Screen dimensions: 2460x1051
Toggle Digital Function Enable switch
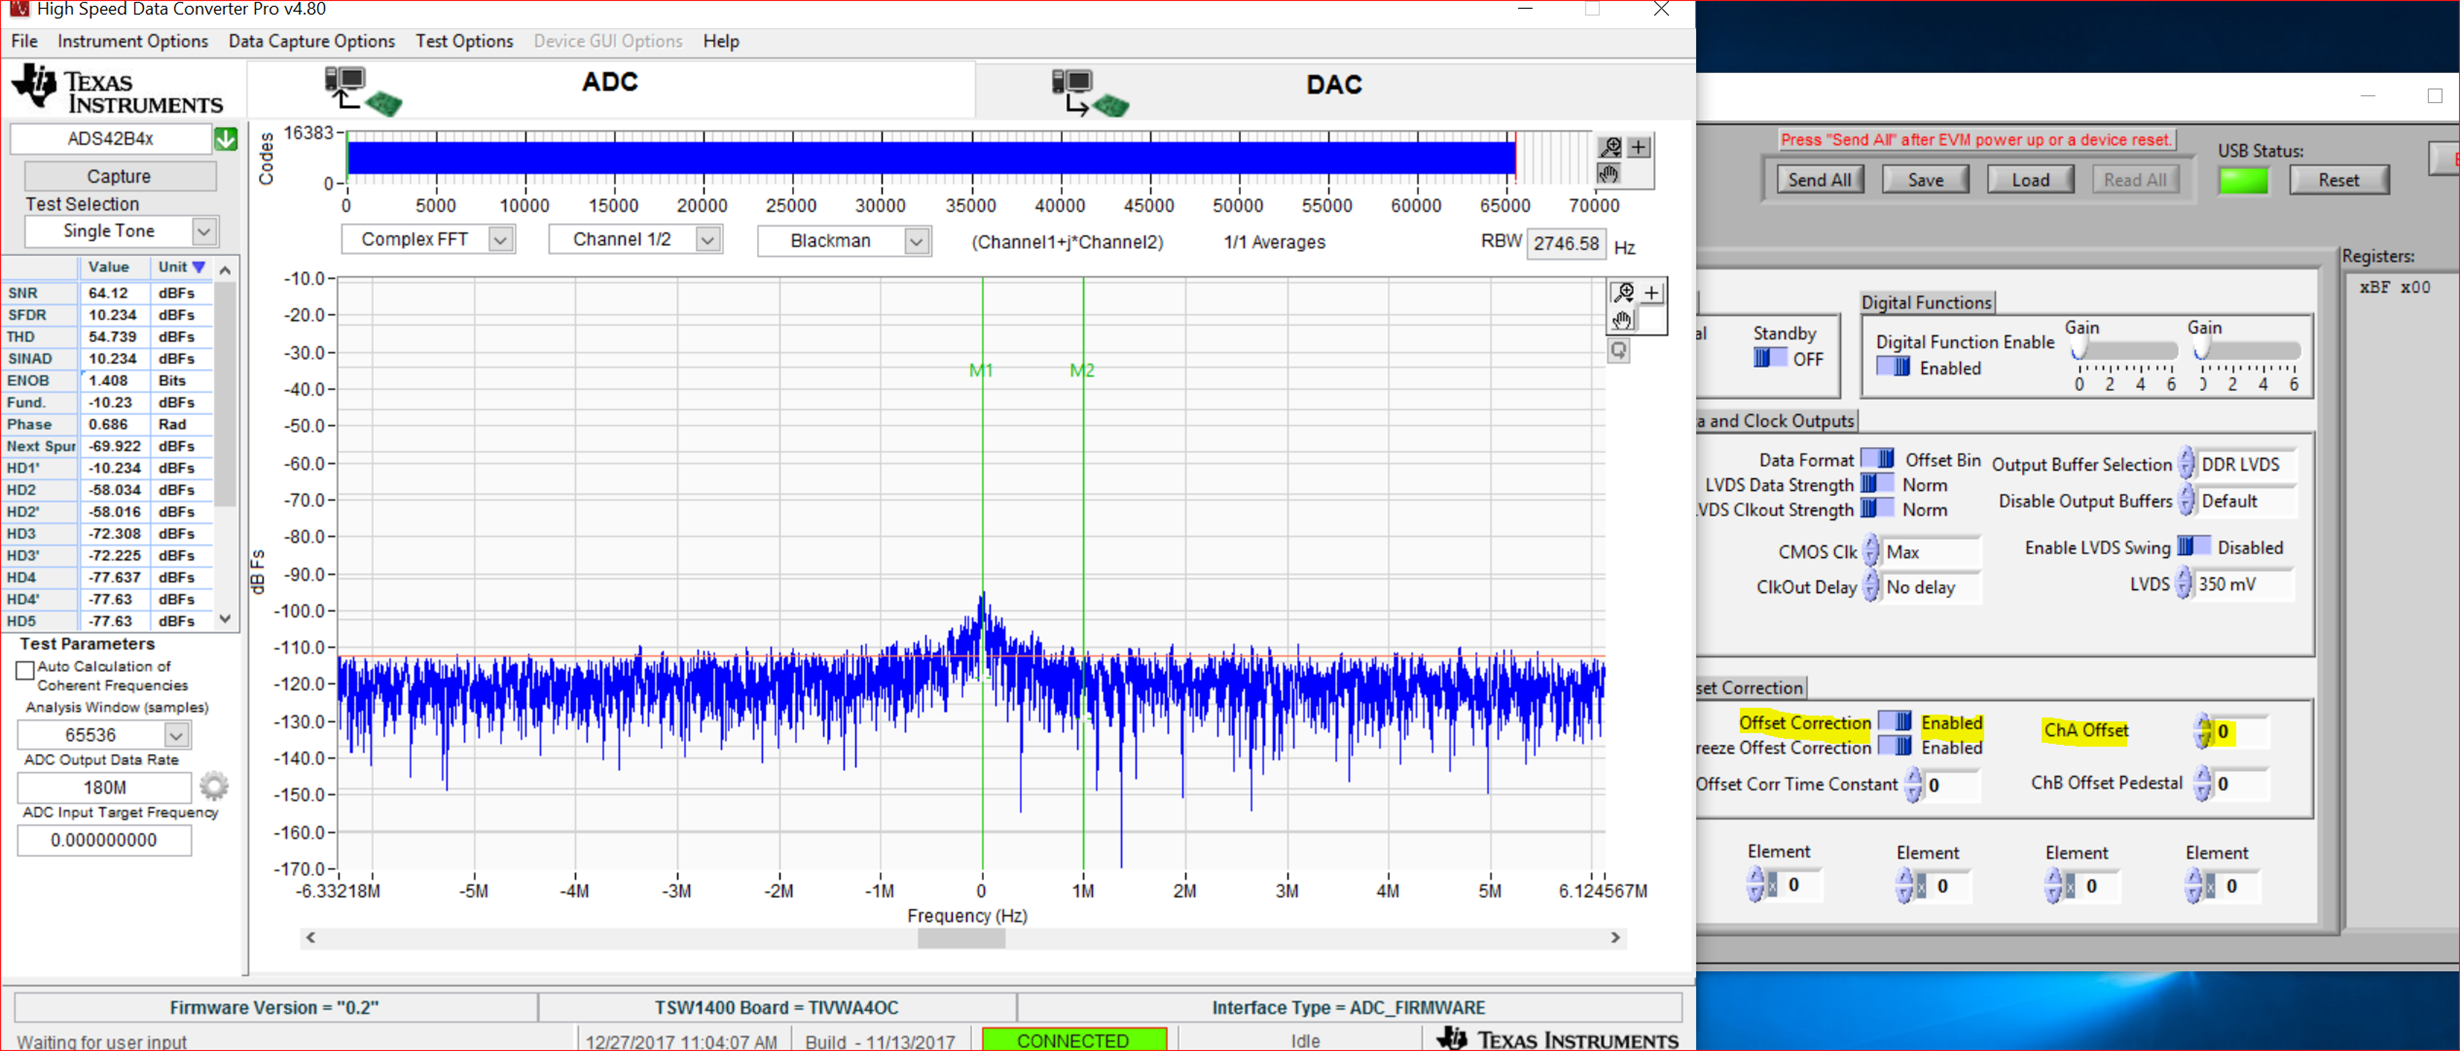[1893, 367]
